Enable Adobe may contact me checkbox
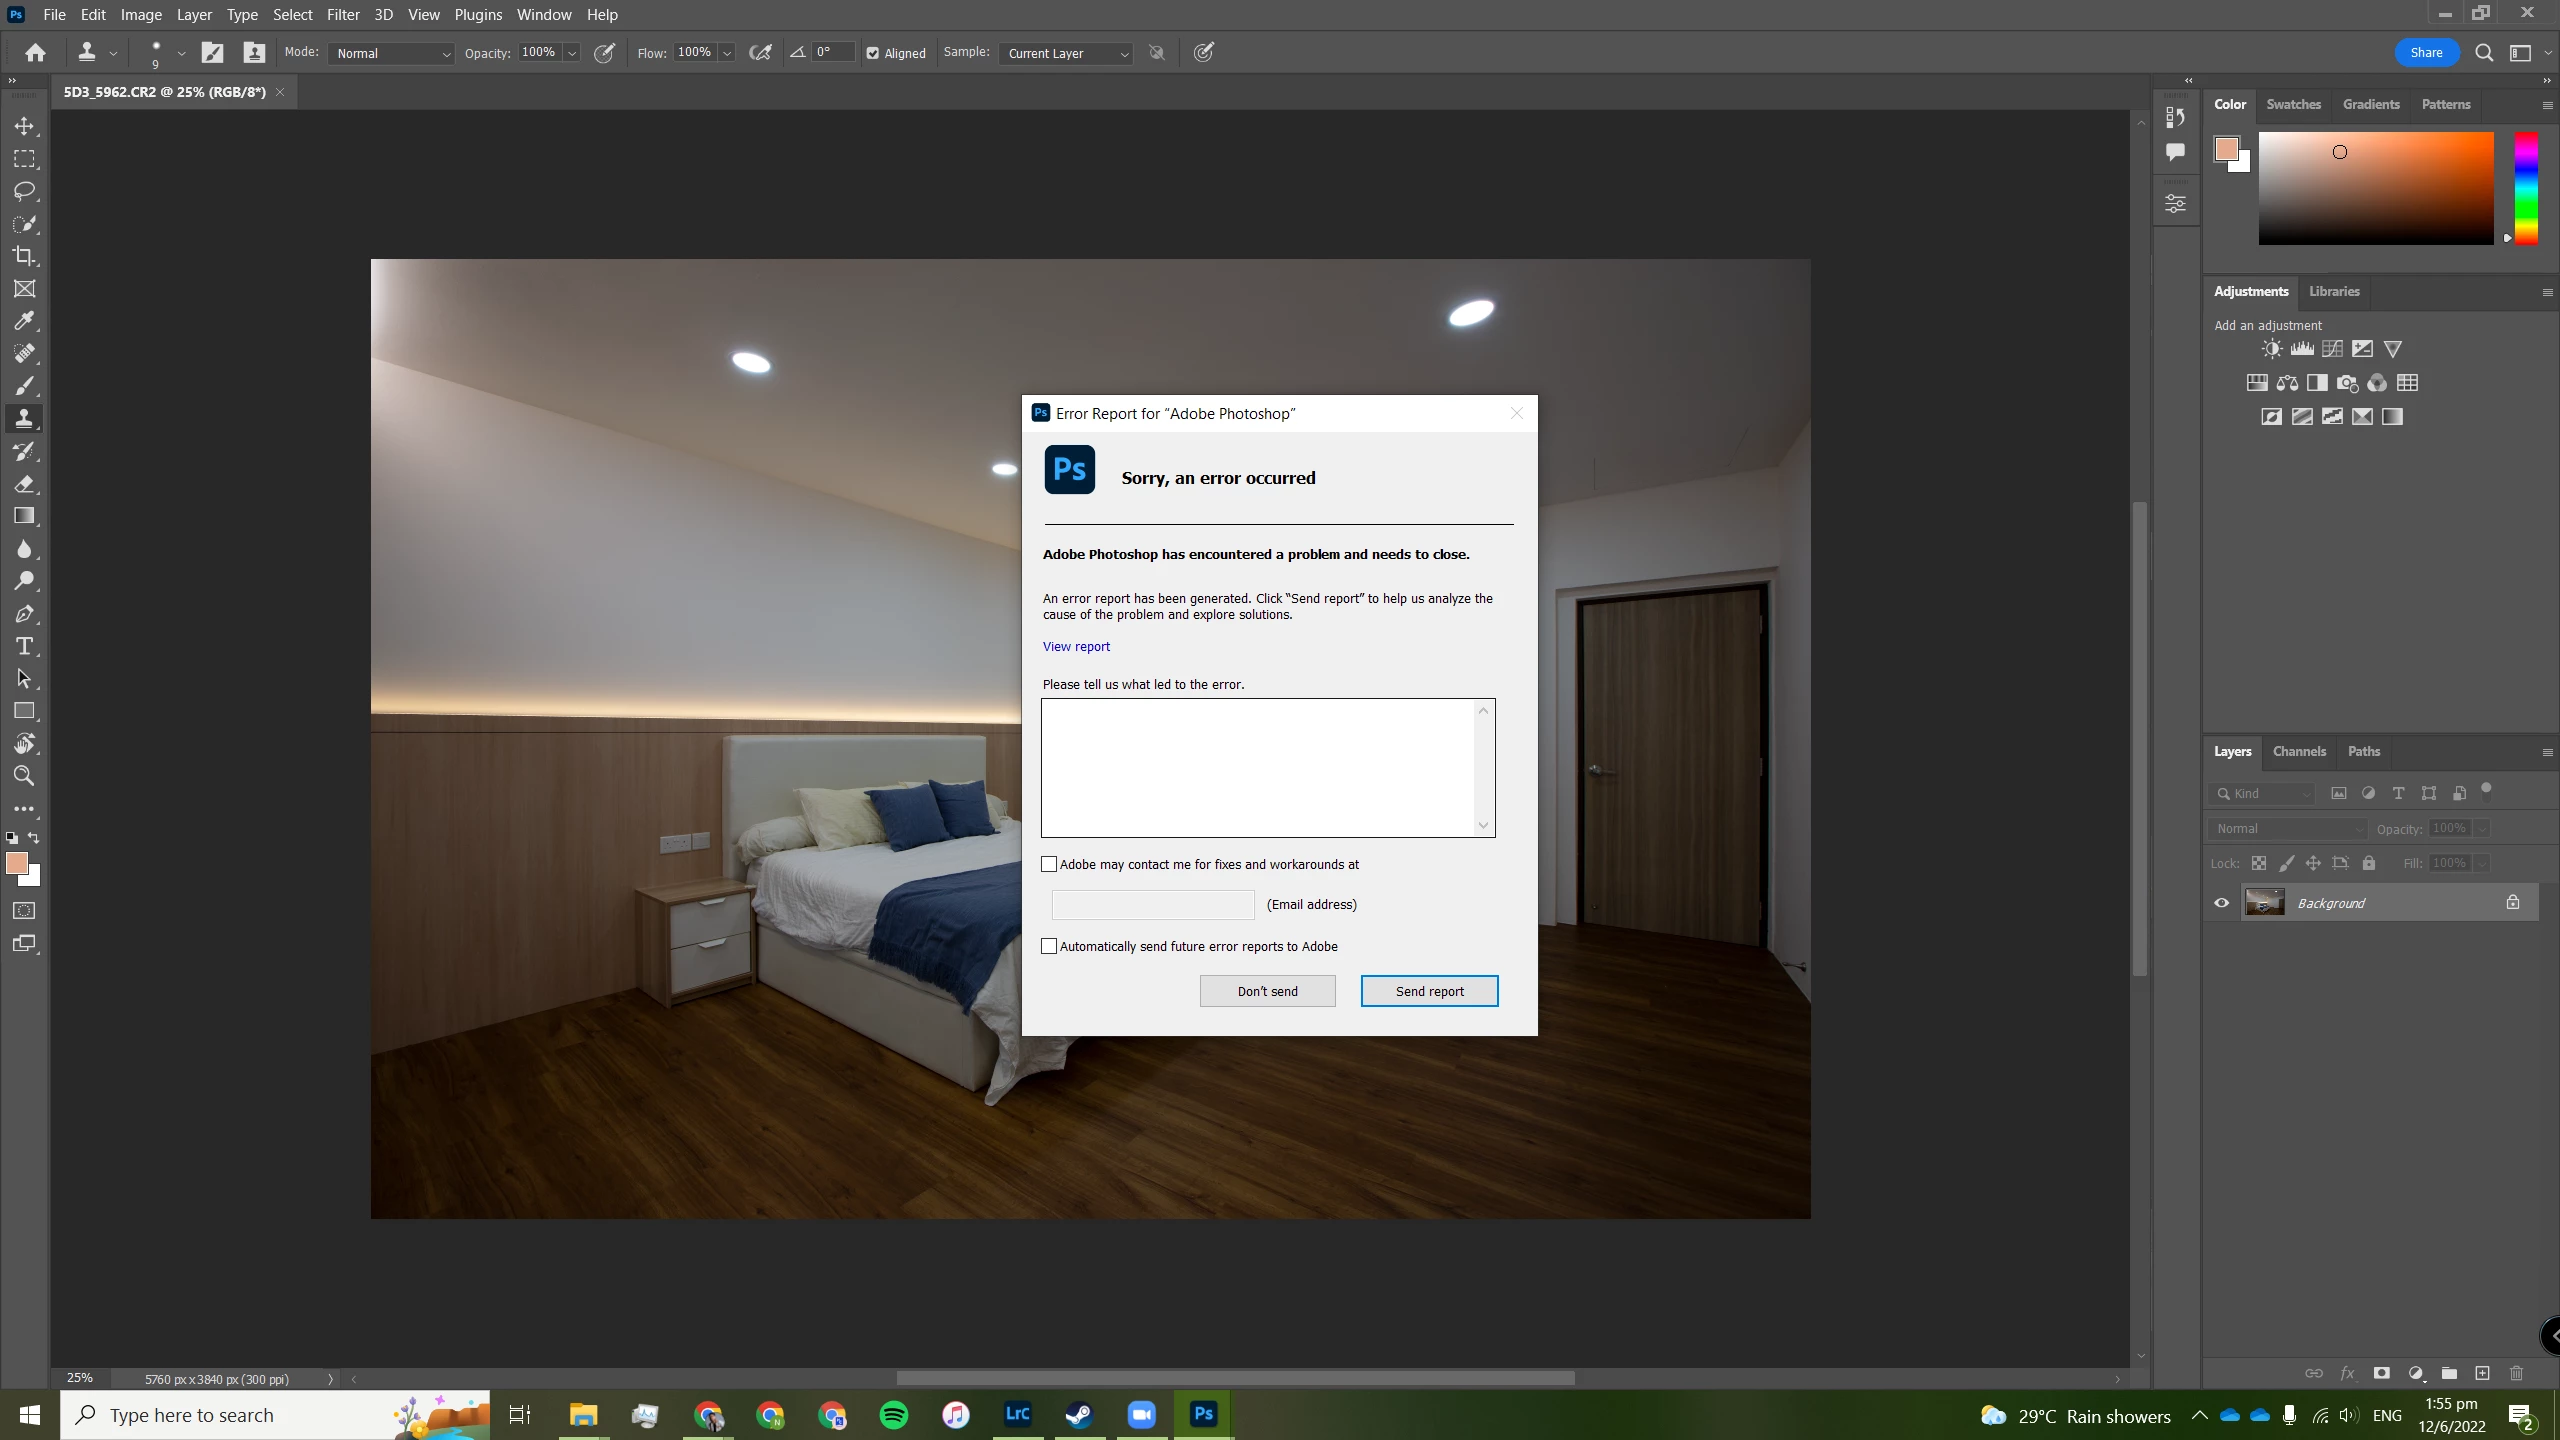 (1049, 864)
